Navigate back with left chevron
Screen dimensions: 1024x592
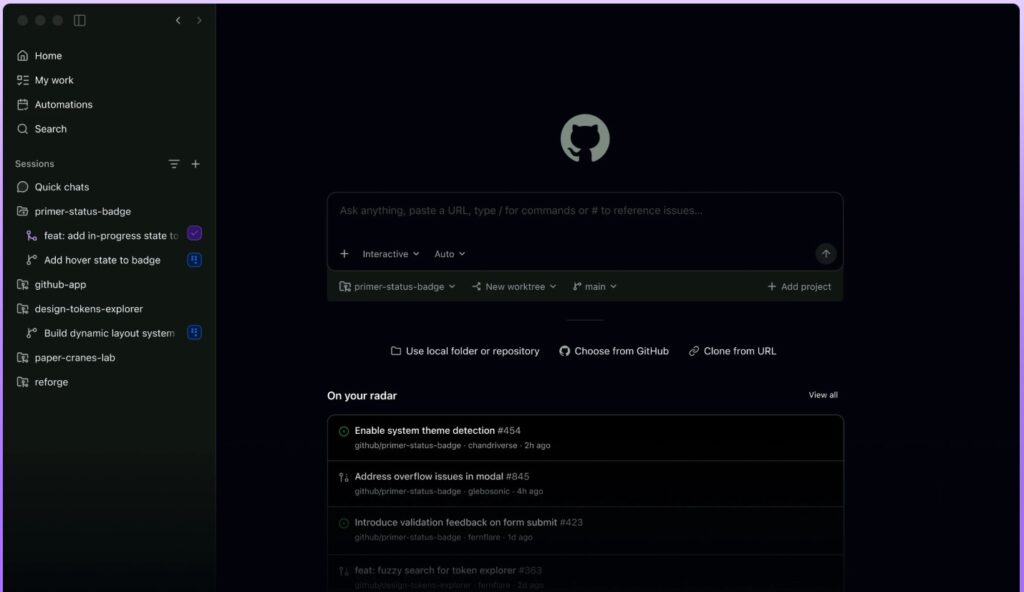[x=178, y=20]
